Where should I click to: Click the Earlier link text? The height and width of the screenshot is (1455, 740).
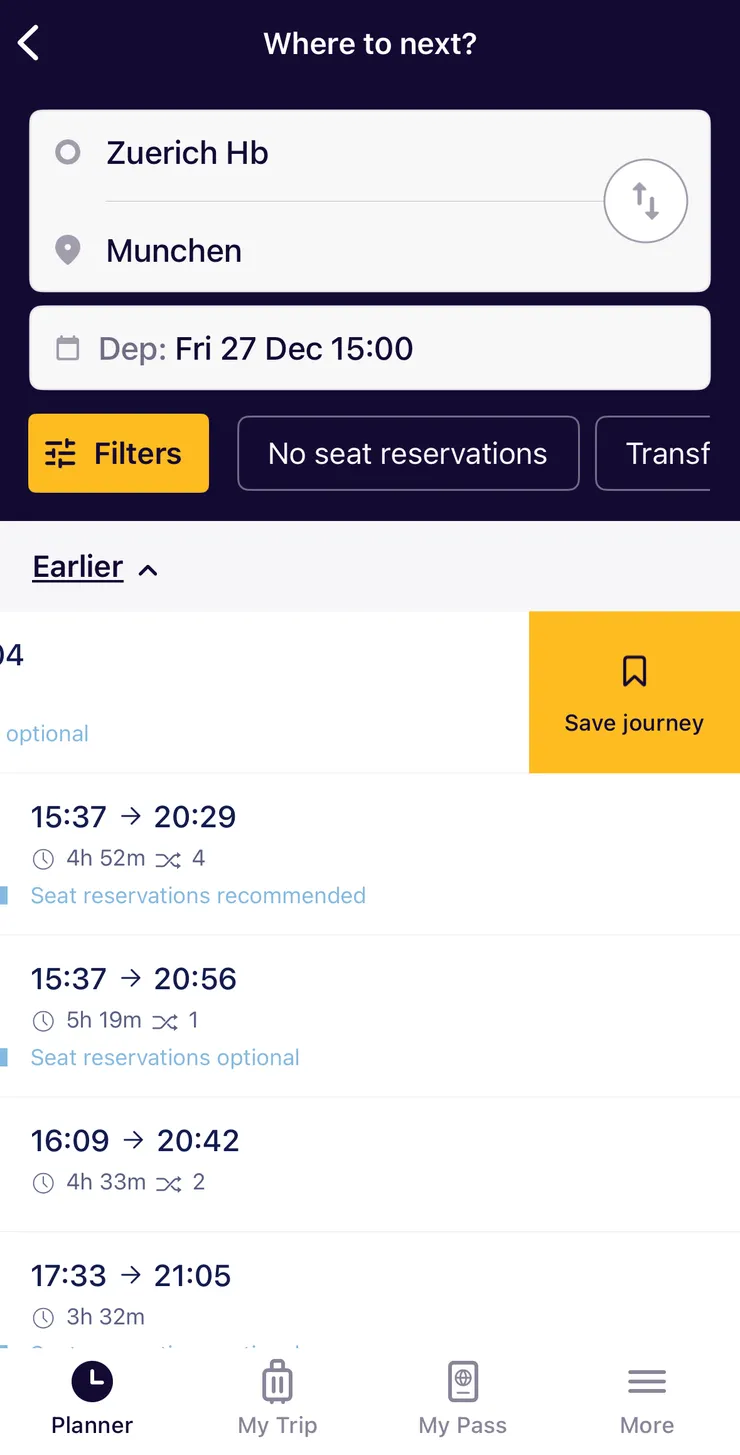77,567
